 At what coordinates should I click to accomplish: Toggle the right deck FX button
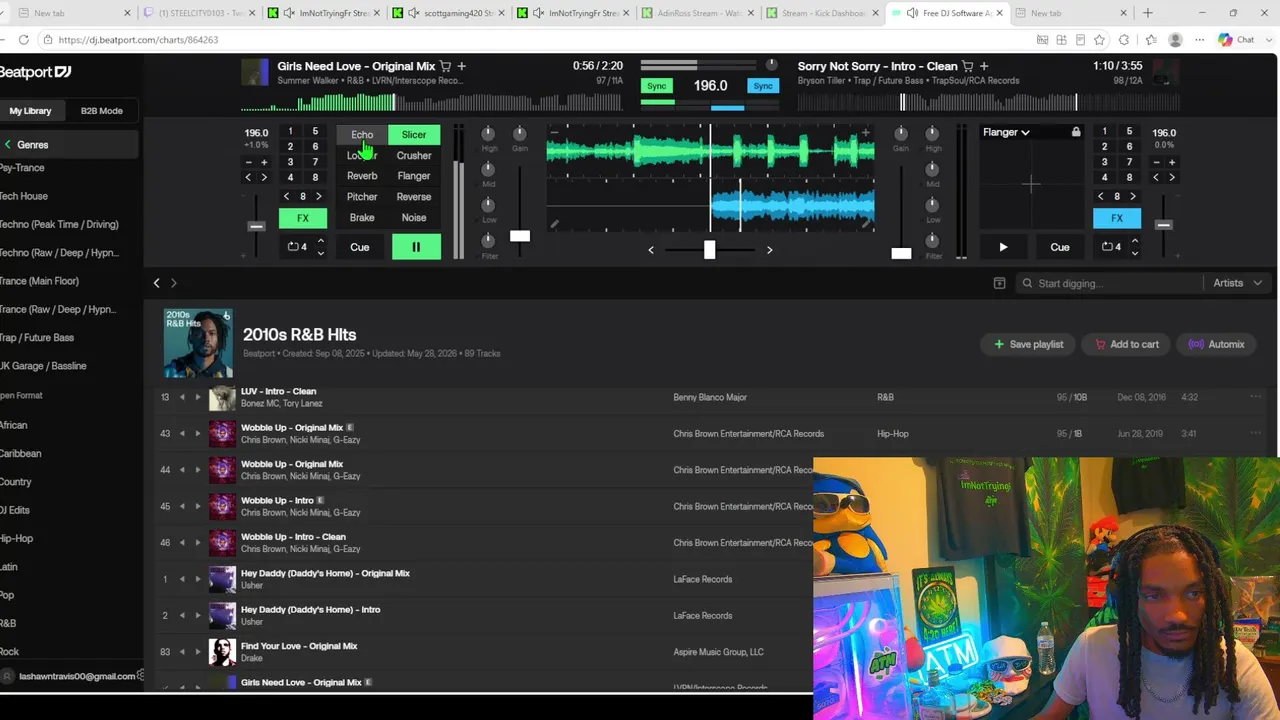click(x=1117, y=218)
